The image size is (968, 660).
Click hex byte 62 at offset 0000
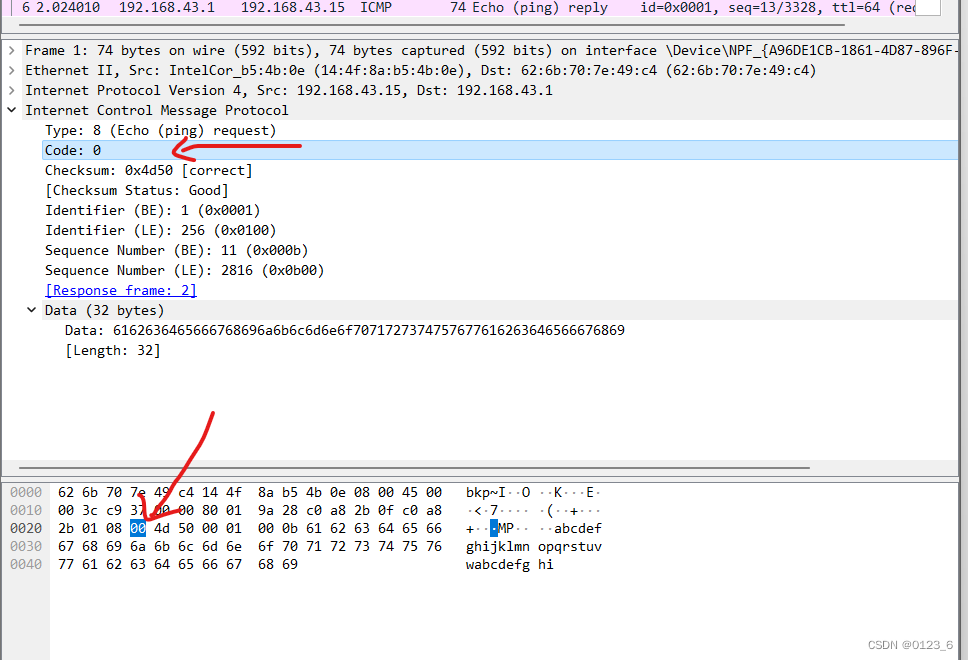pos(66,493)
